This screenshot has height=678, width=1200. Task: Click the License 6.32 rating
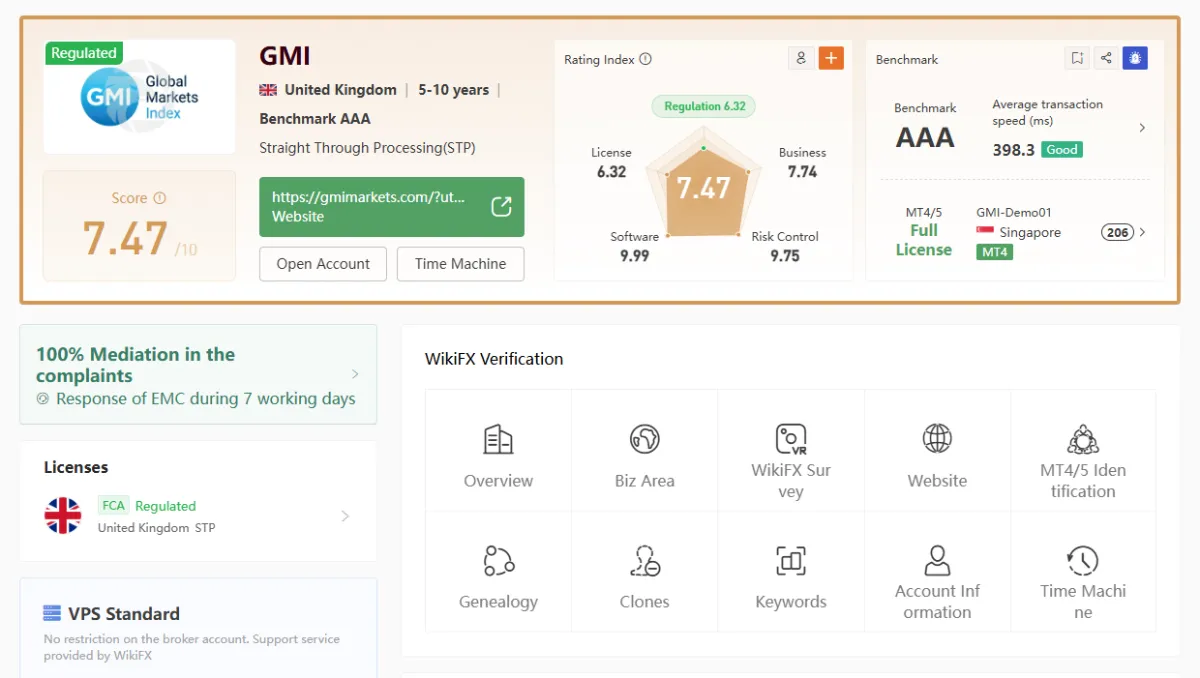click(x=611, y=163)
